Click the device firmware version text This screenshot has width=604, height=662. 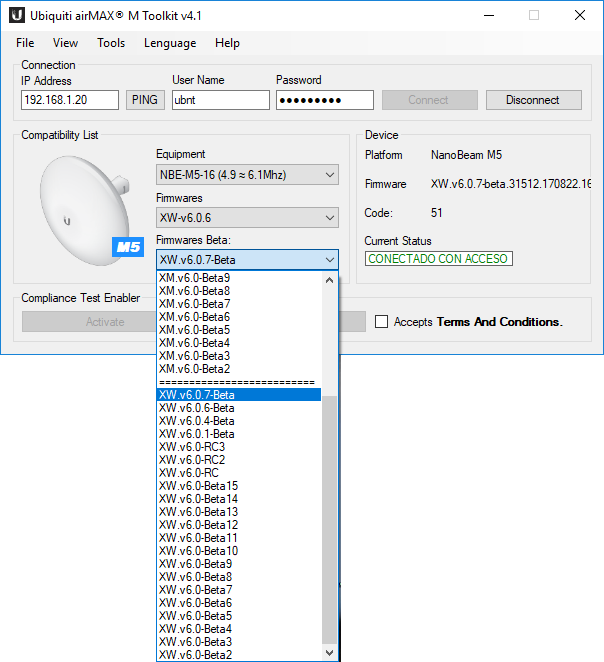pyautogui.click(x=510, y=184)
